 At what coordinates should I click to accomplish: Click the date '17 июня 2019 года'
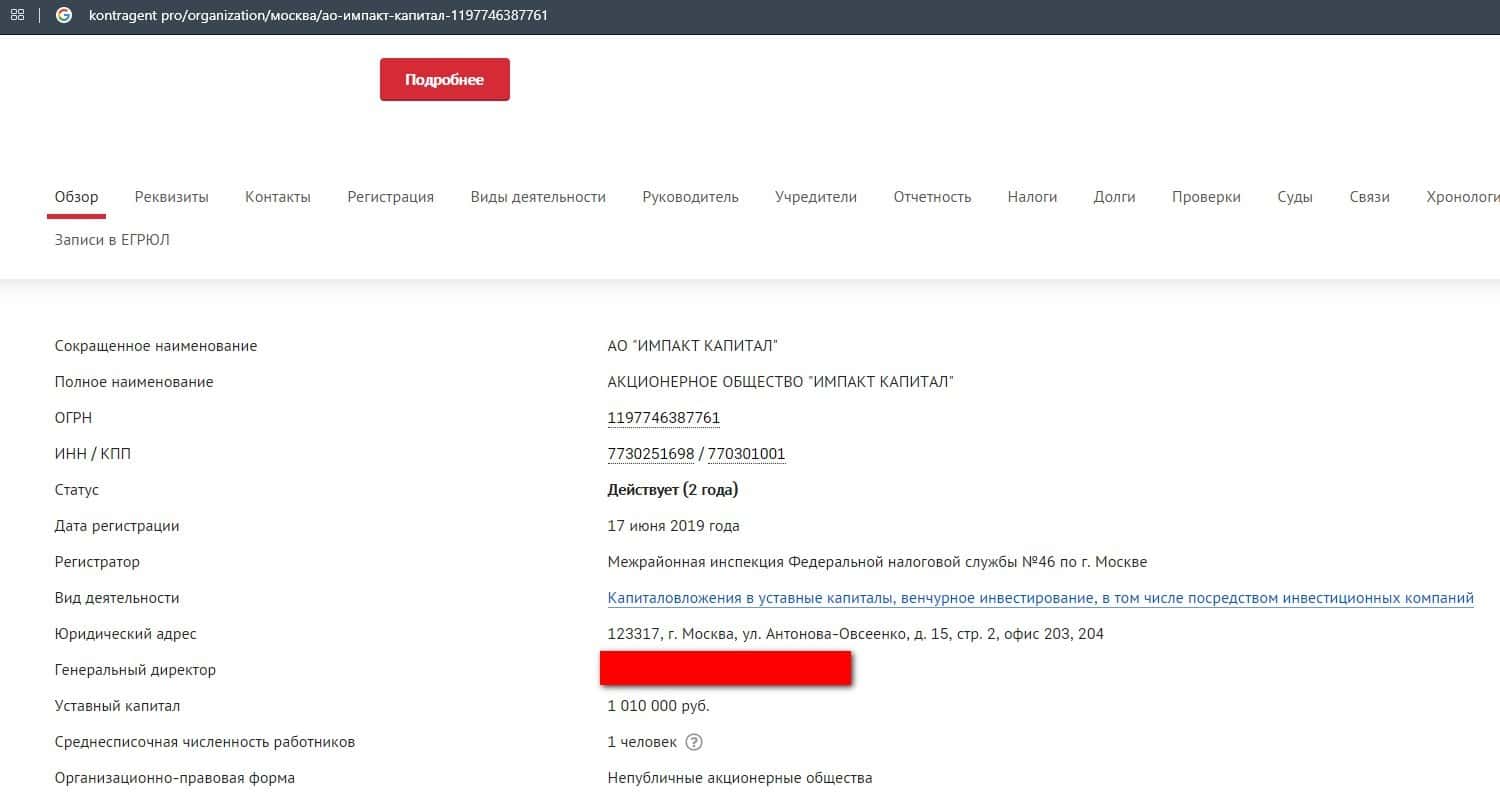pyautogui.click(x=674, y=526)
